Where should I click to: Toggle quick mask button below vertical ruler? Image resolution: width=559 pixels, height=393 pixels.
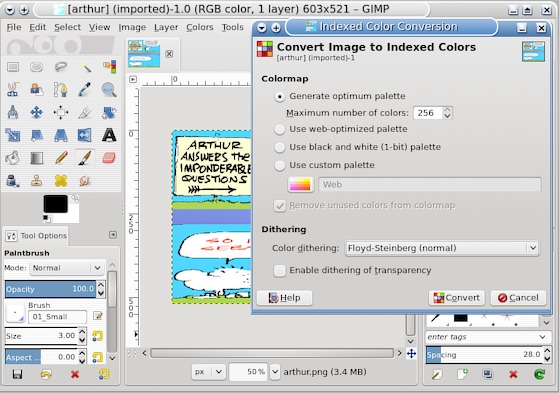click(132, 353)
